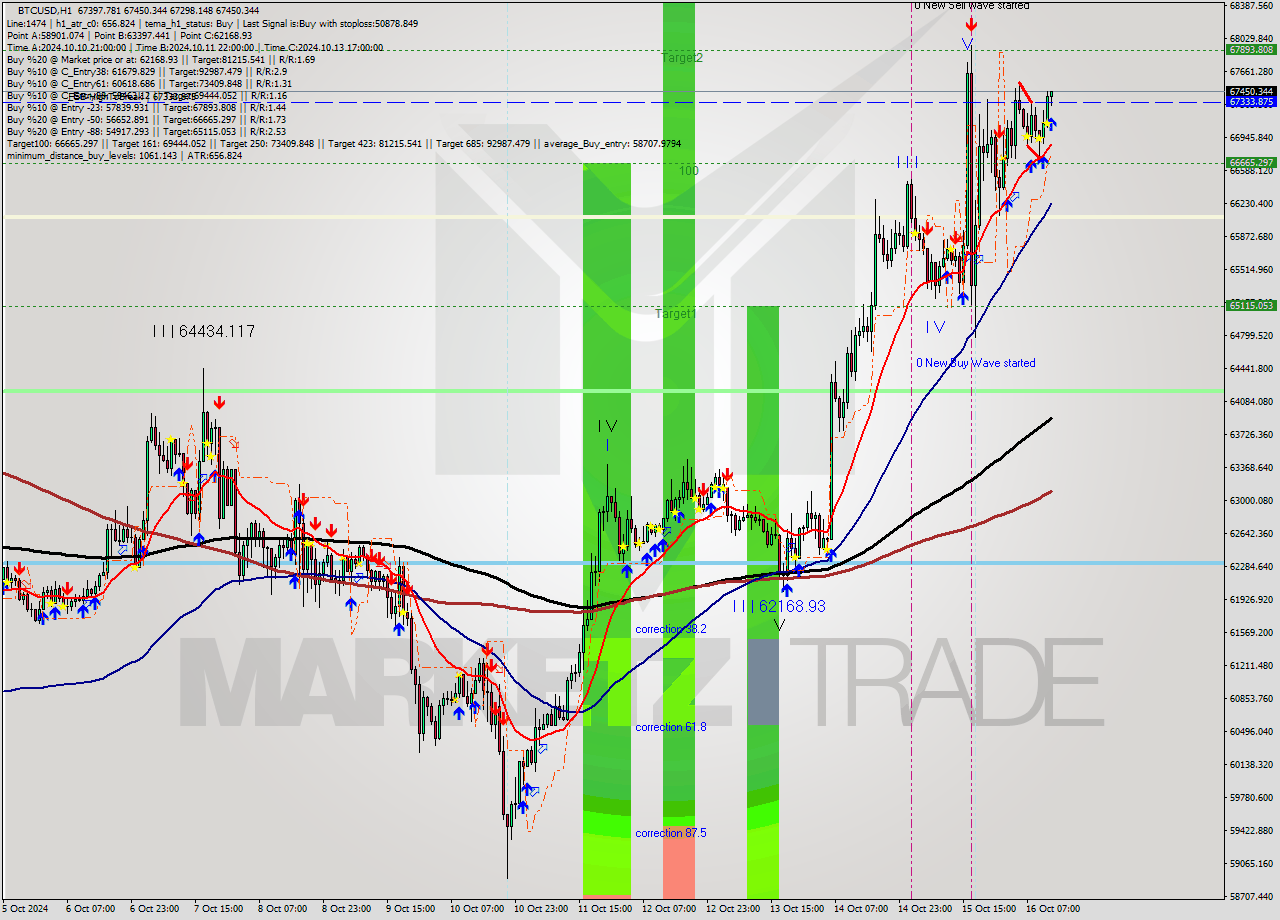Click blue price tag 67333.875

click(1250, 102)
